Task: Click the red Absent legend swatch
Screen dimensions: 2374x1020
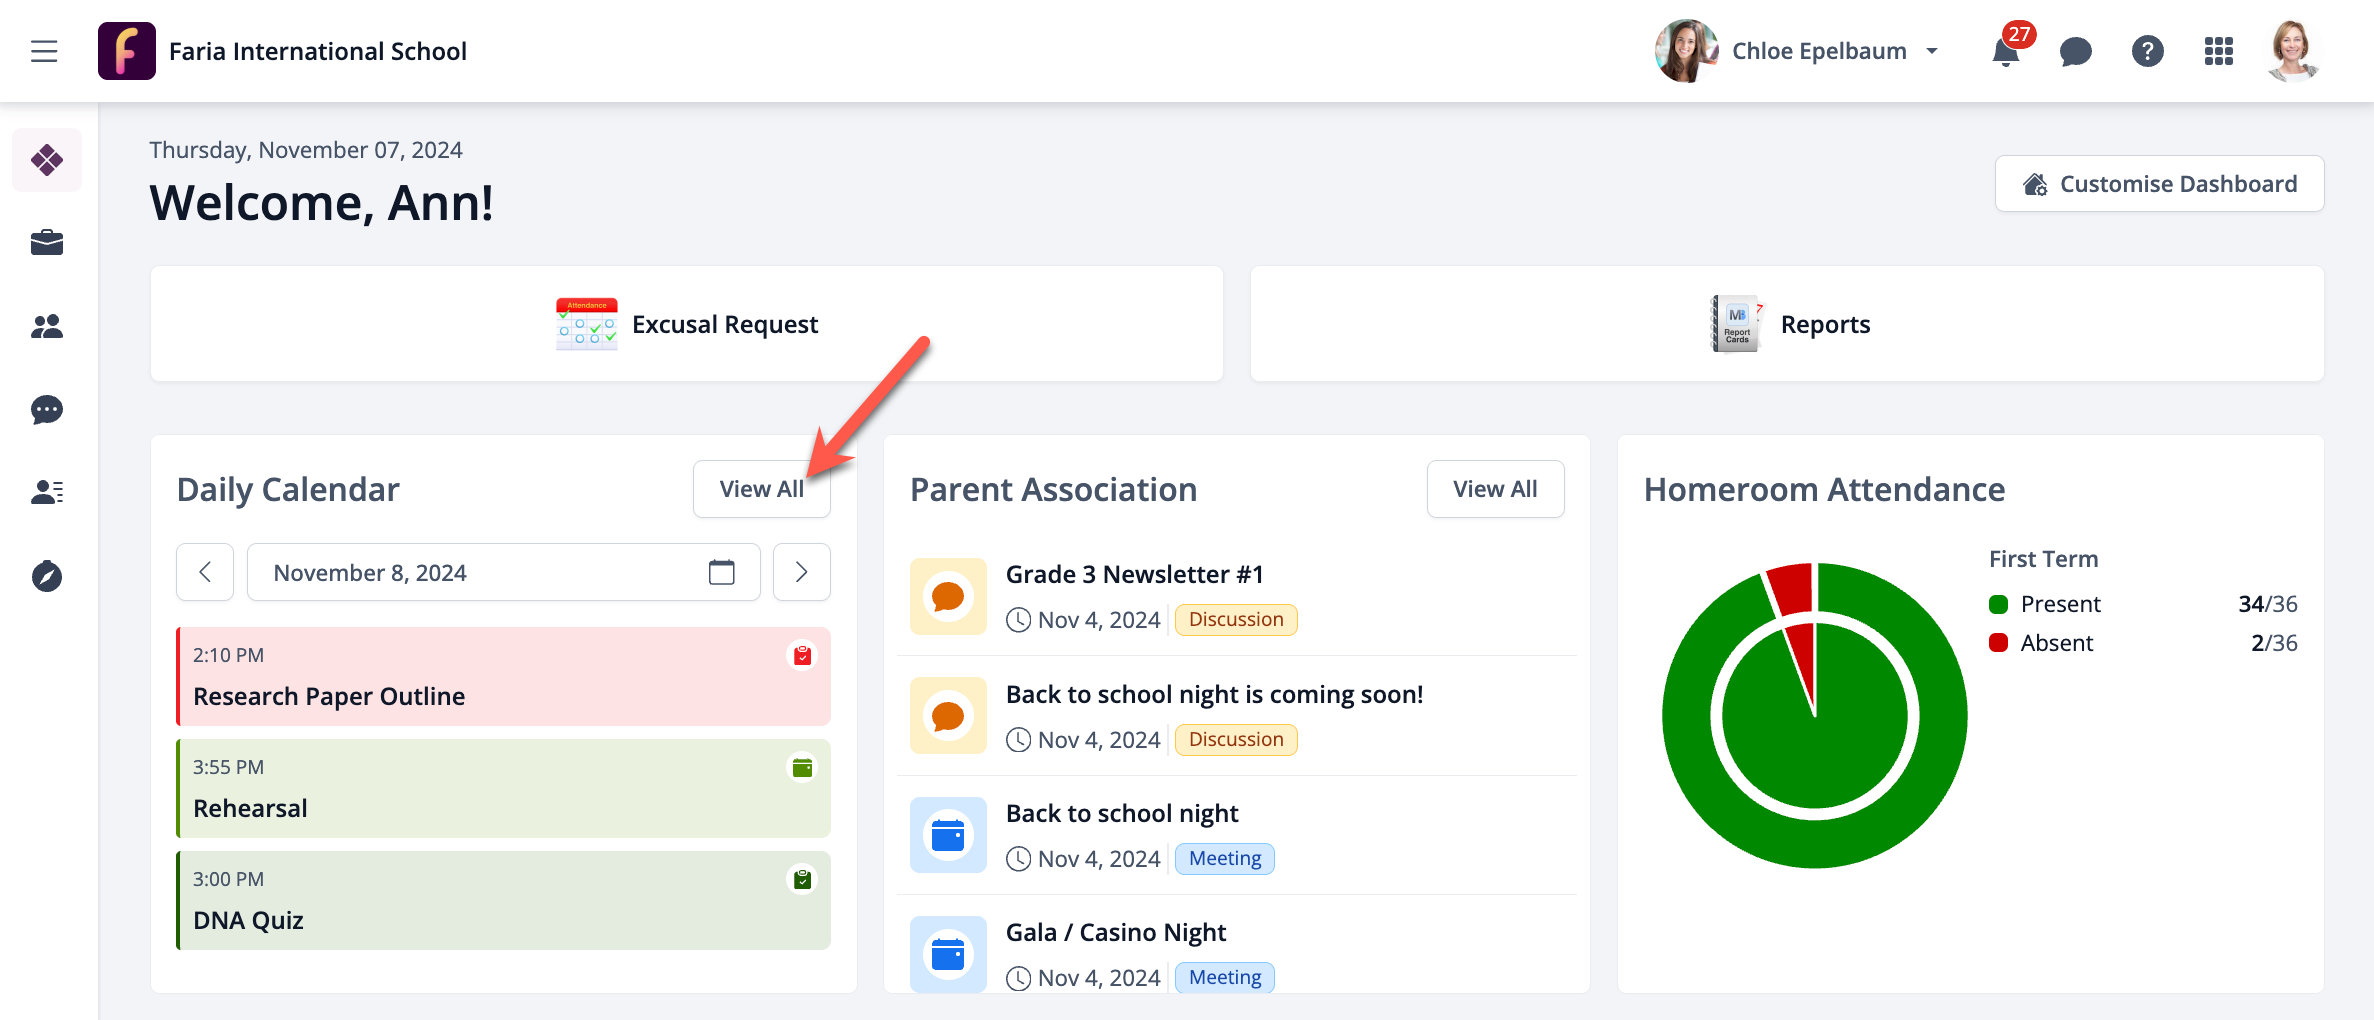Action: pos(1998,643)
